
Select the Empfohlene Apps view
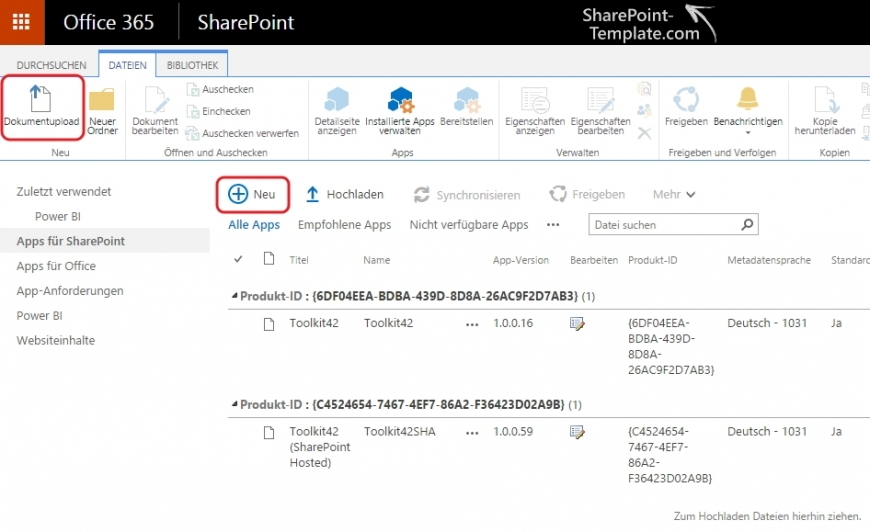345,225
